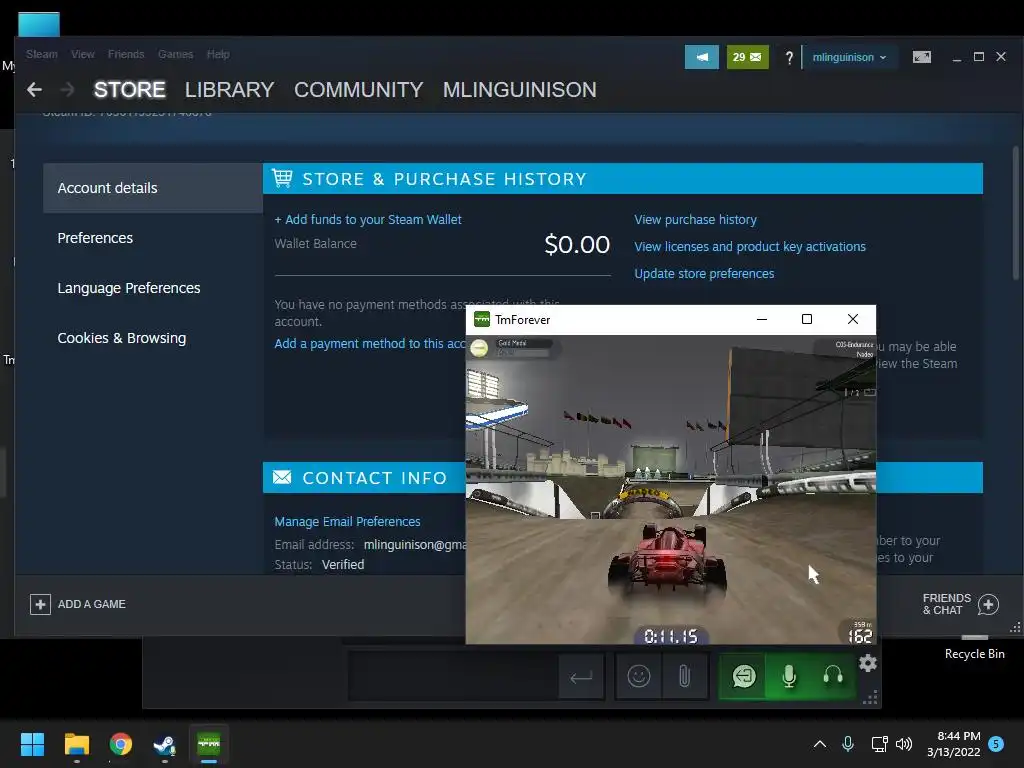The height and width of the screenshot is (768, 1024).
Task: Open Steam from the taskbar
Action: tap(165, 744)
